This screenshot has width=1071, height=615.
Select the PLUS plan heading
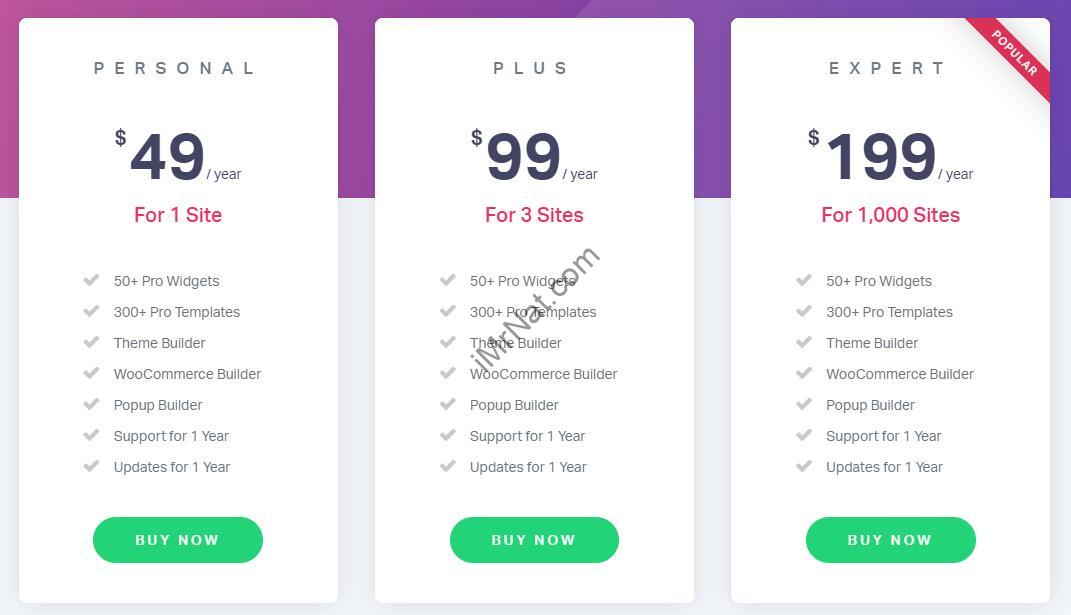(531, 68)
